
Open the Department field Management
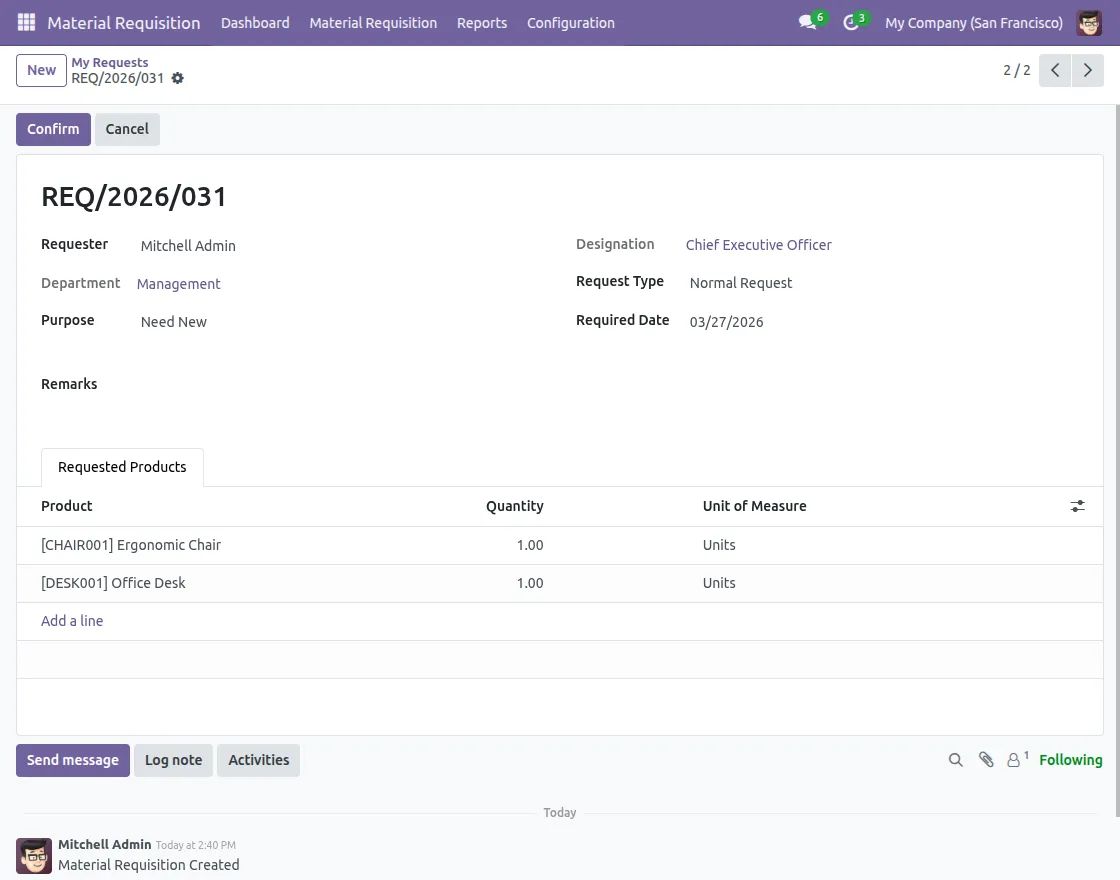(178, 284)
